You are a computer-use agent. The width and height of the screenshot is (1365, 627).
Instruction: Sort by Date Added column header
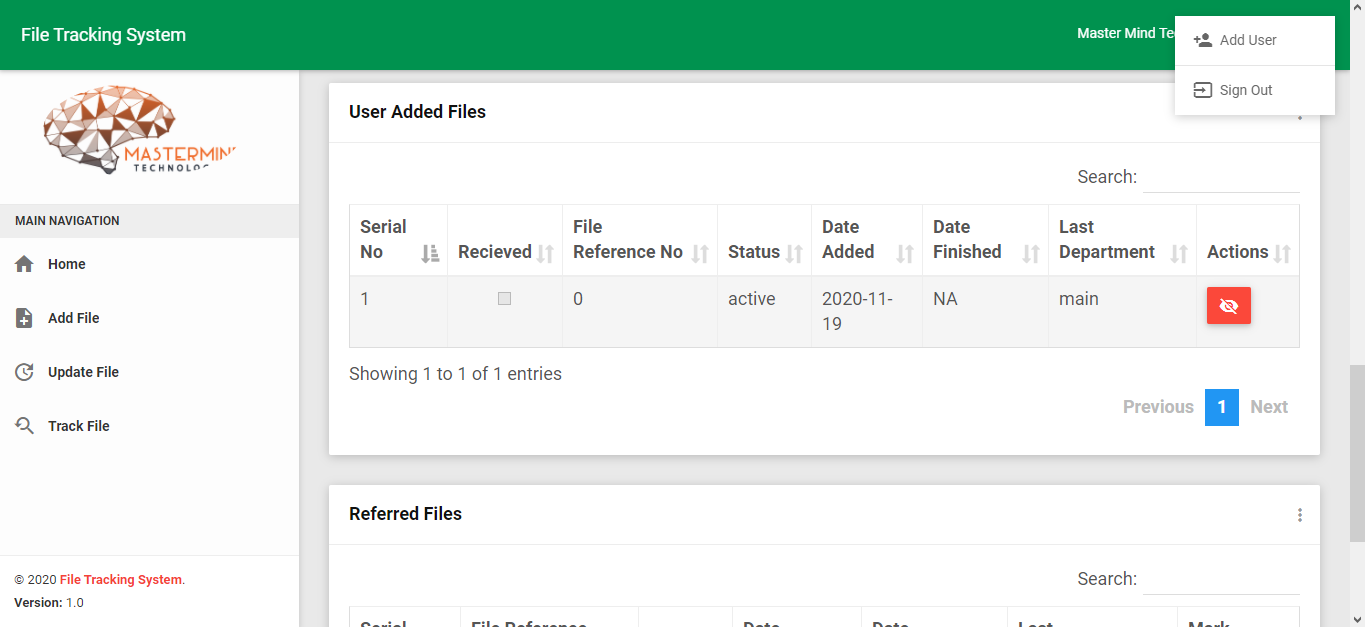point(866,240)
